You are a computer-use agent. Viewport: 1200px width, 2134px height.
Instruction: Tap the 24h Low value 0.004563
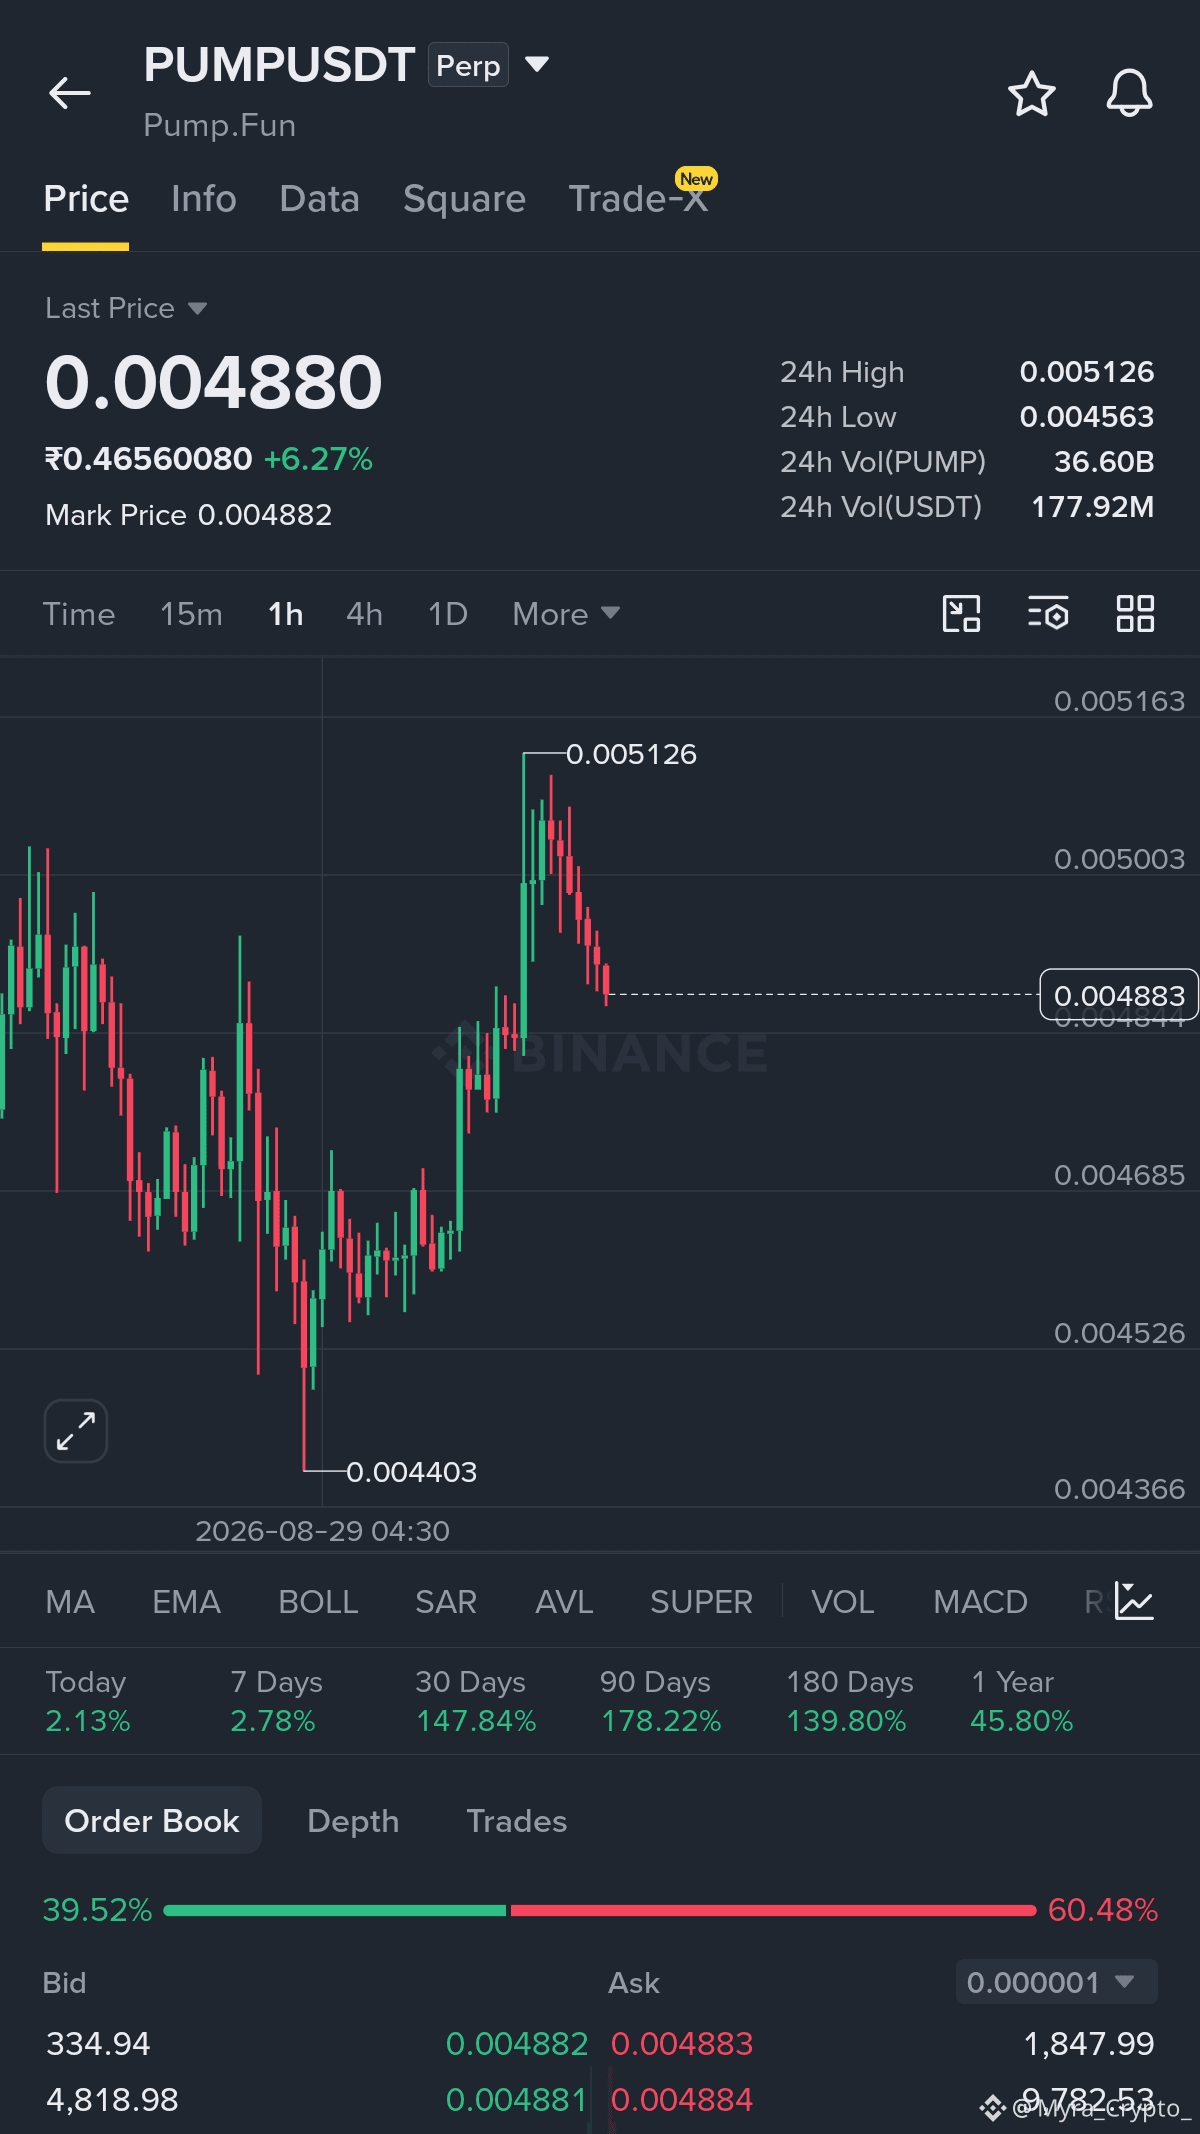coord(1087,417)
